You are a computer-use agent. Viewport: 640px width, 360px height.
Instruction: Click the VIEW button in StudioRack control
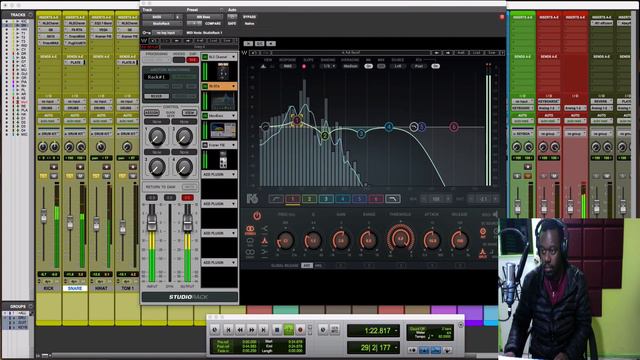pyautogui.click(x=189, y=113)
